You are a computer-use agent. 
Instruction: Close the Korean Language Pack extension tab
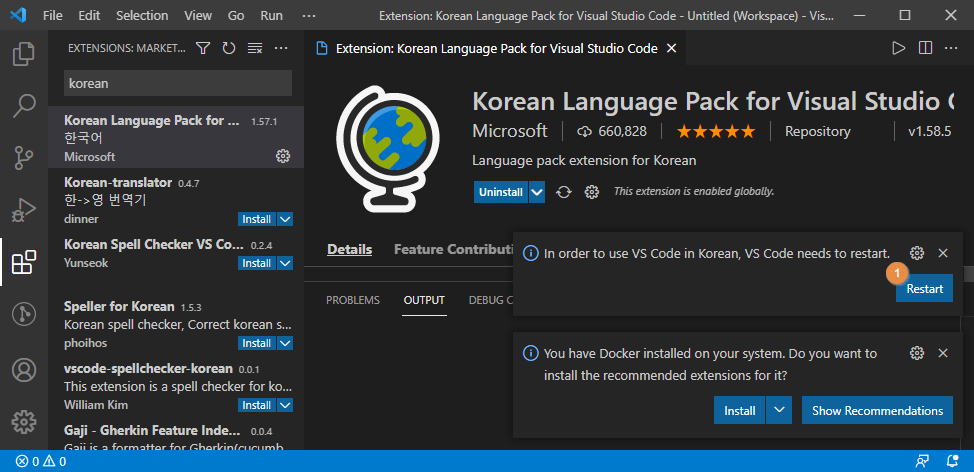(x=671, y=48)
